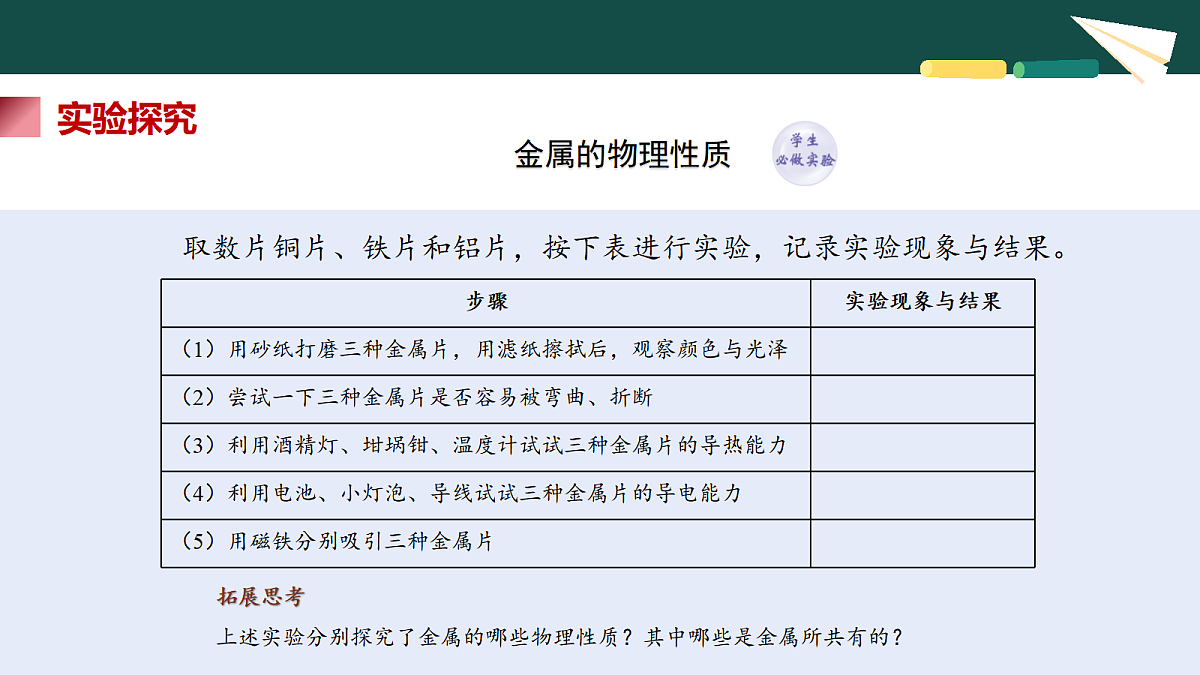The image size is (1200, 675).
Task: Click the empty result cell for step (4)
Action: [x=922, y=495]
